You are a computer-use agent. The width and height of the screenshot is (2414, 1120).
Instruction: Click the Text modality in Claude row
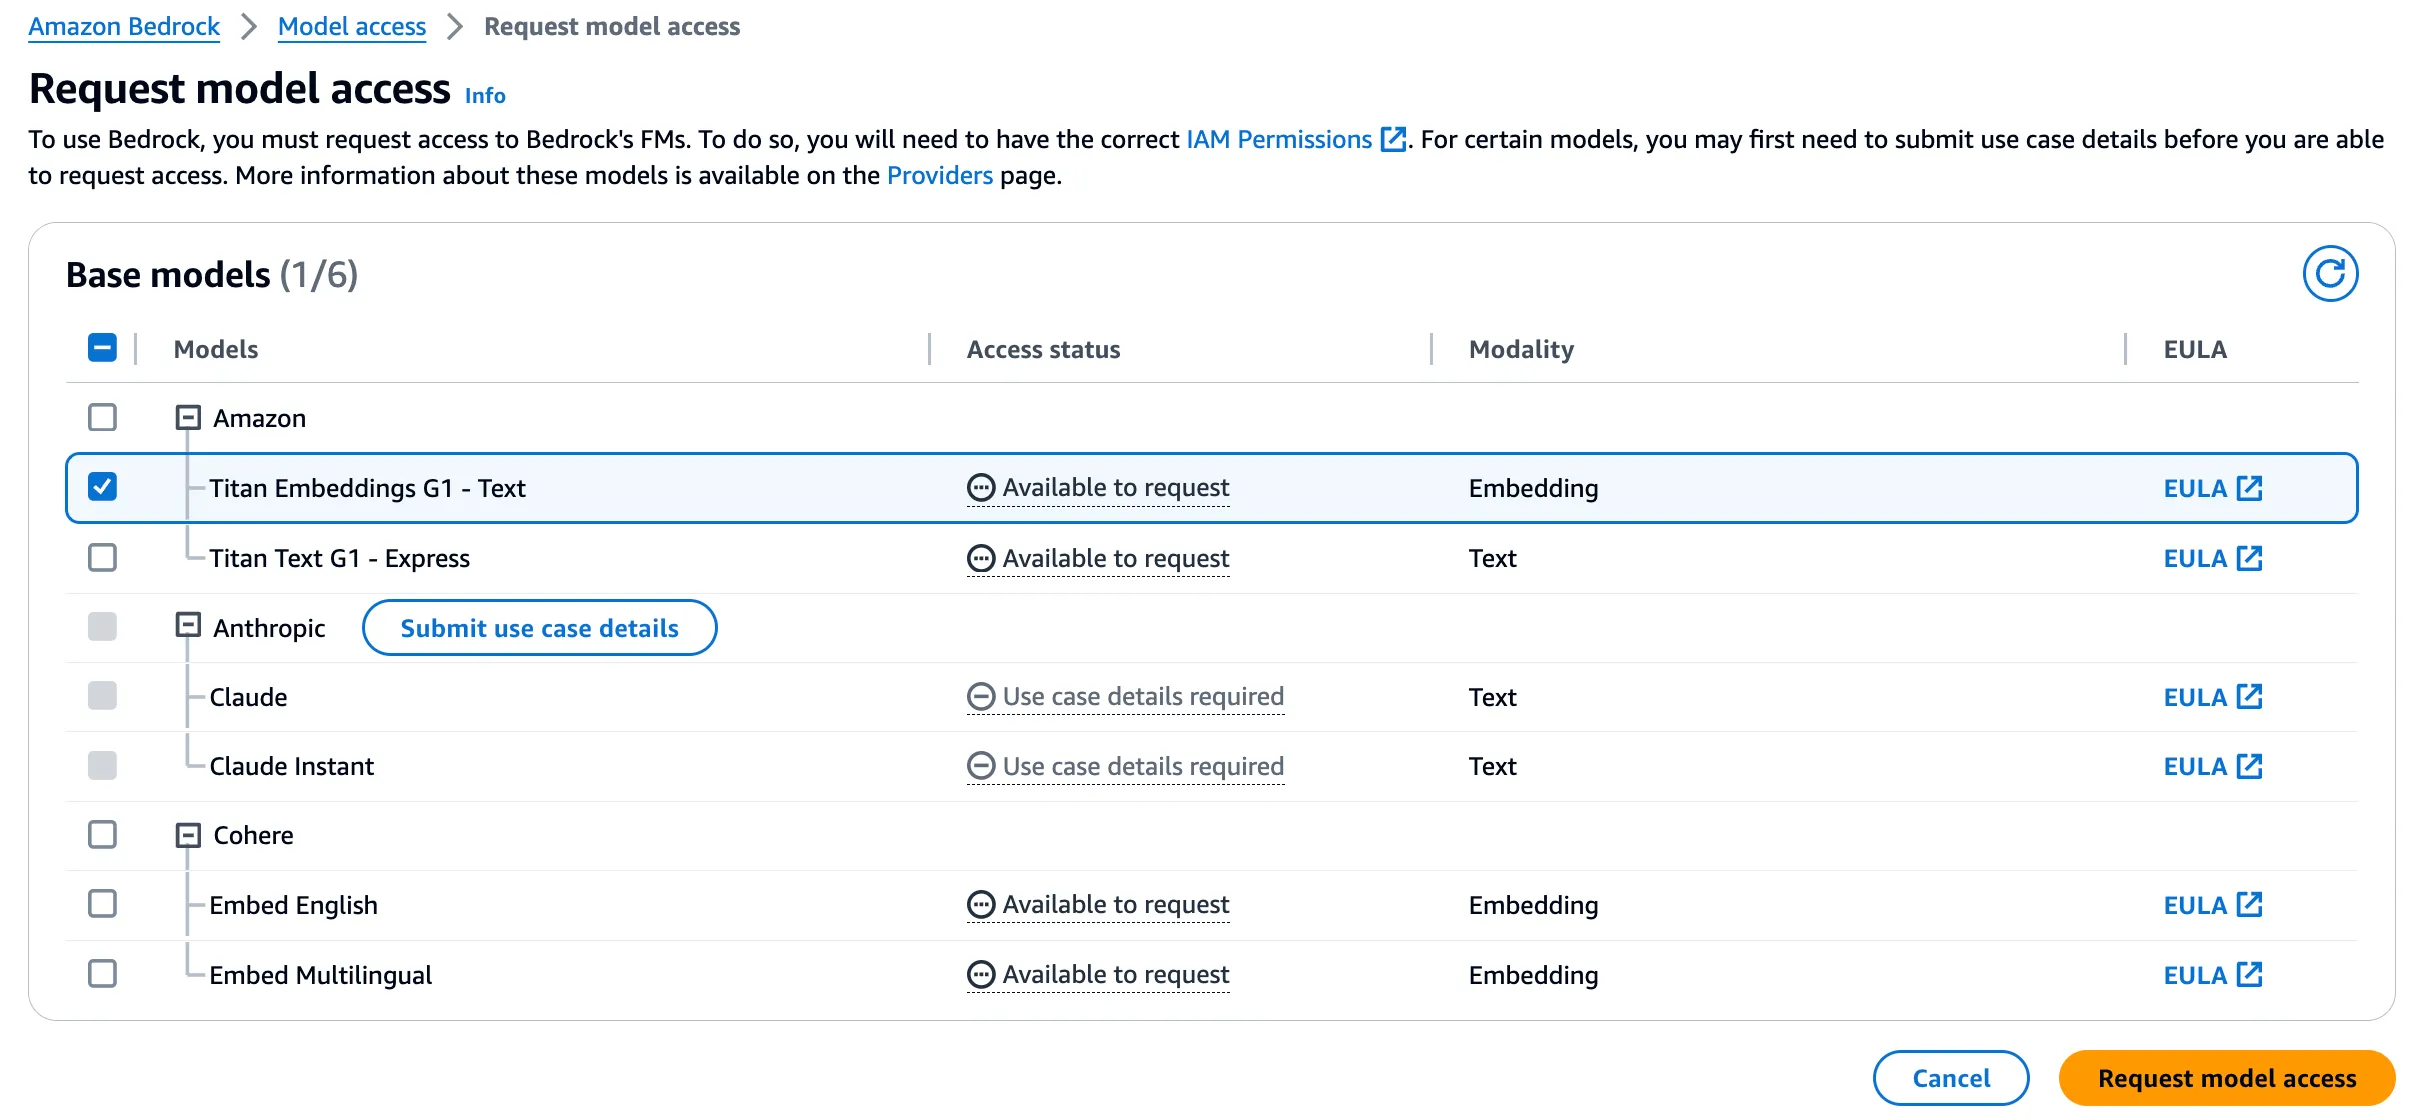(1492, 697)
